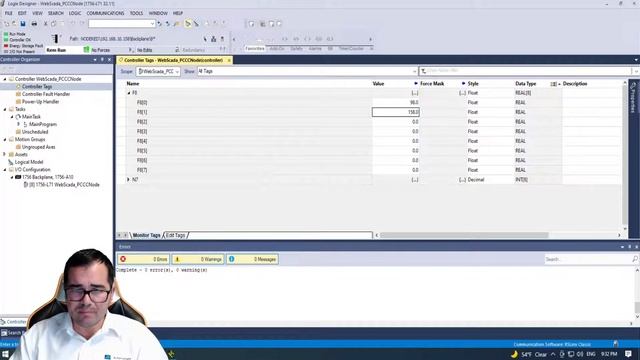Click the Logical Model icon in the tree
640x360 pixels.
pyautogui.click(x=11, y=162)
